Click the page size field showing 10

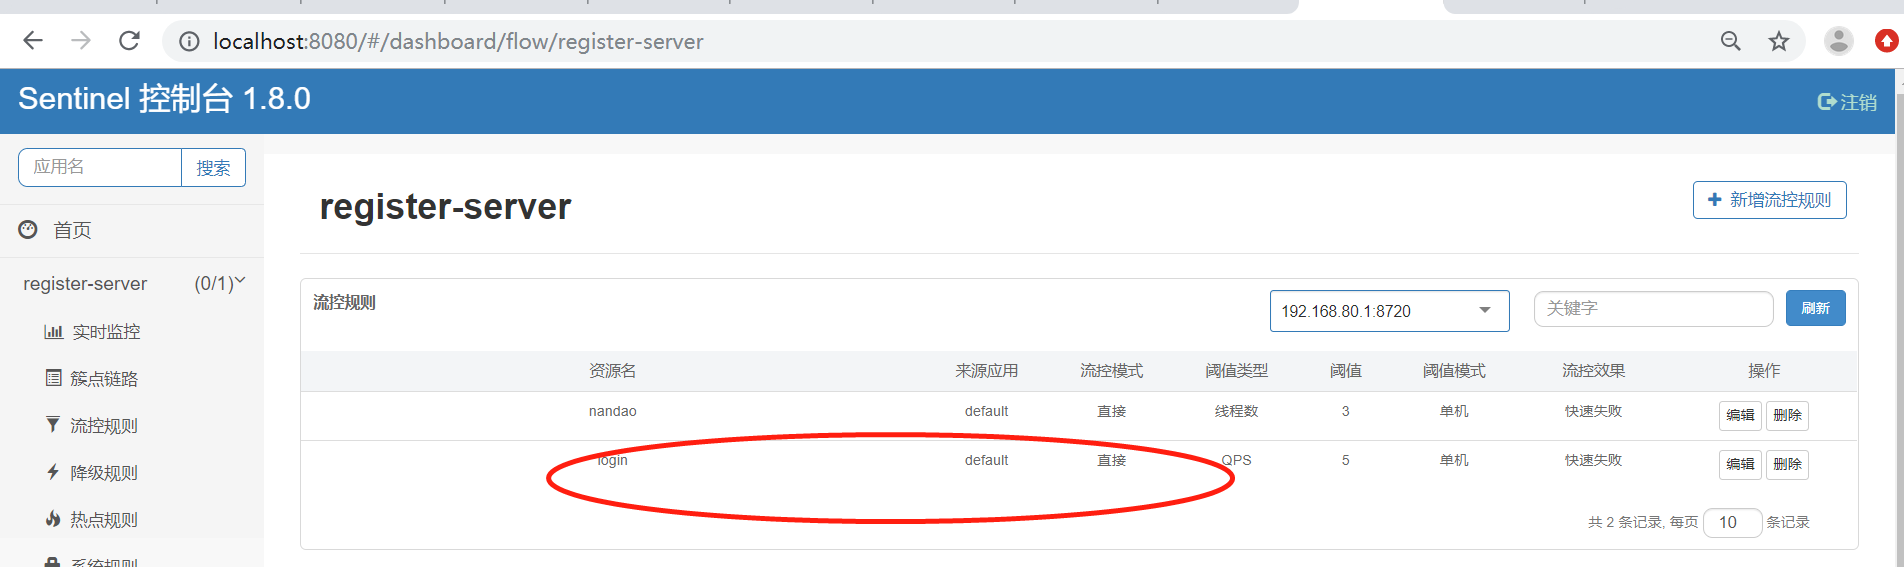(1732, 522)
